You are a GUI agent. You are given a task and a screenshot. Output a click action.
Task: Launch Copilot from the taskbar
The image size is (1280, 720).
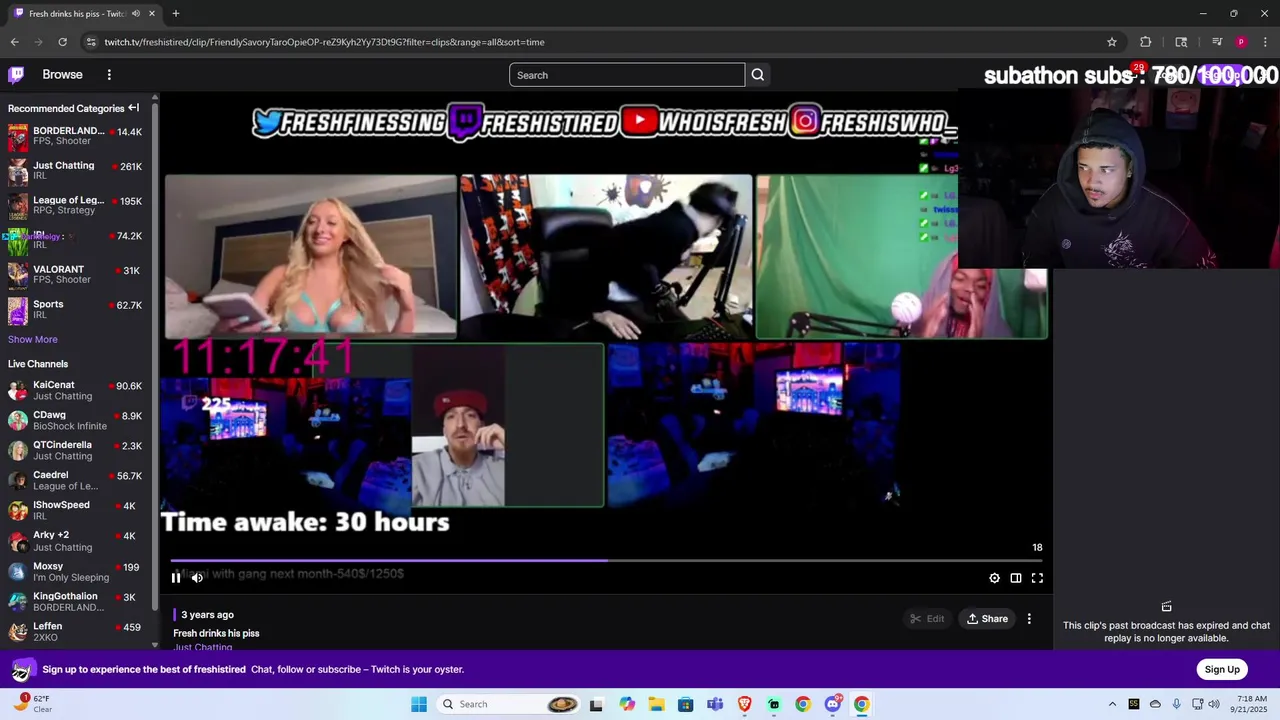pyautogui.click(x=627, y=704)
